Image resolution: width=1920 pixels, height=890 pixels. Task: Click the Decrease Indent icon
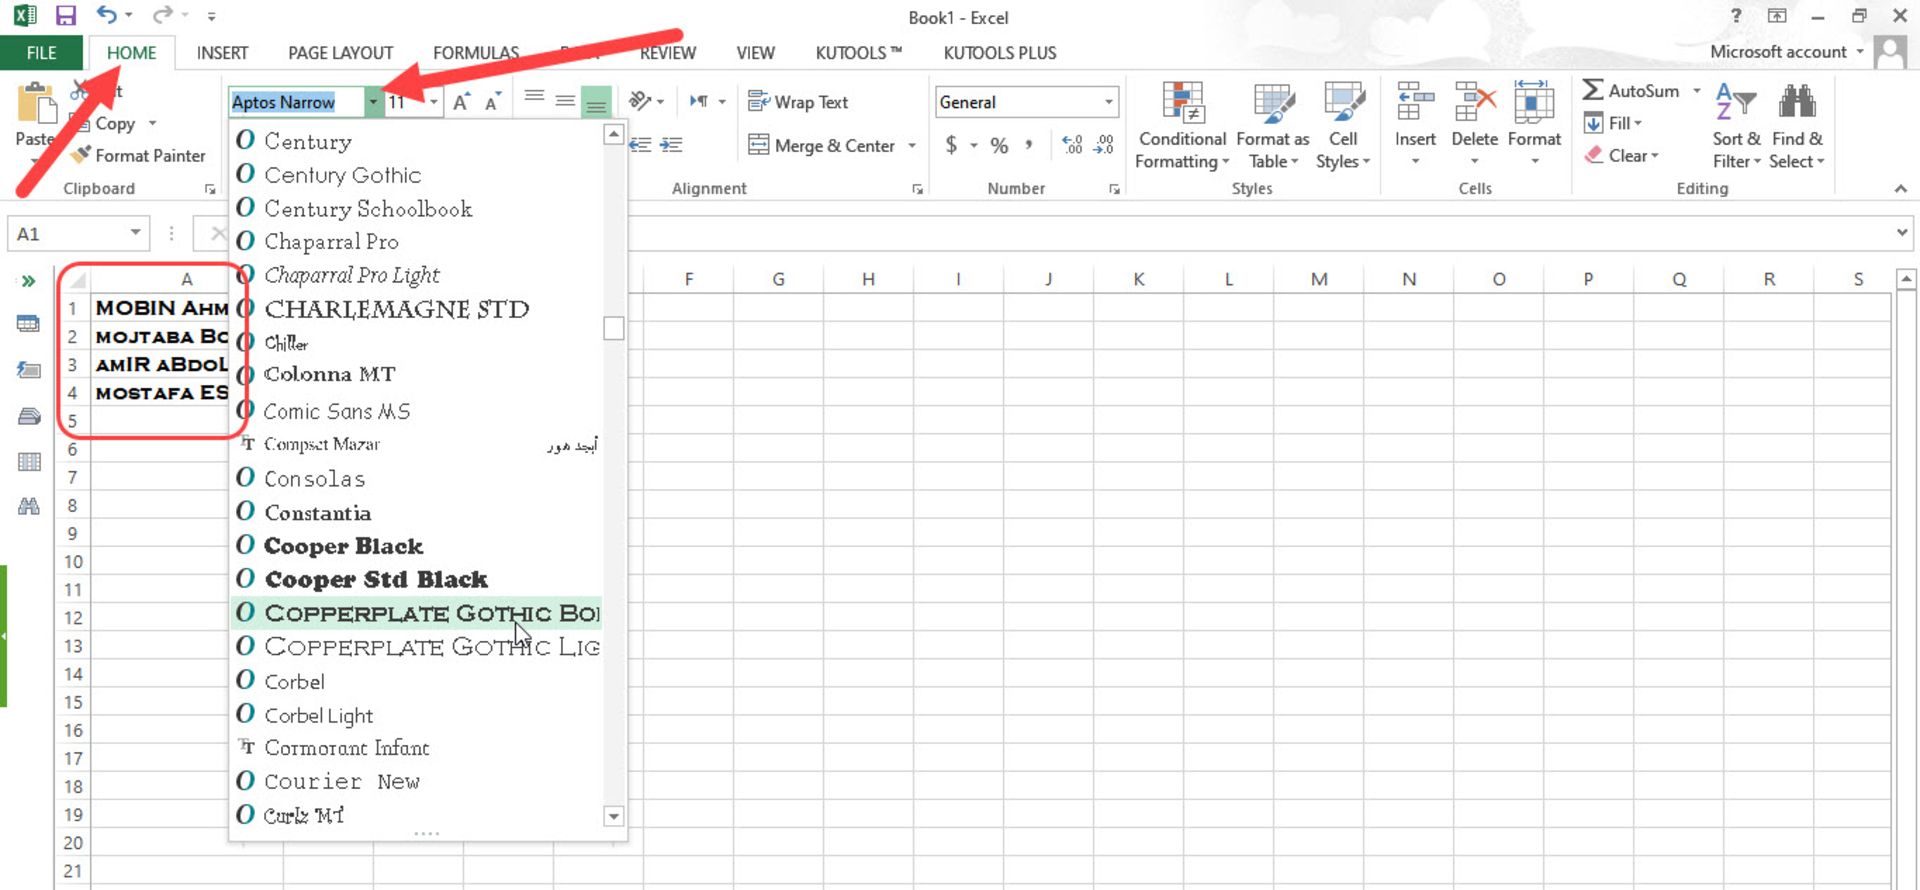[640, 145]
